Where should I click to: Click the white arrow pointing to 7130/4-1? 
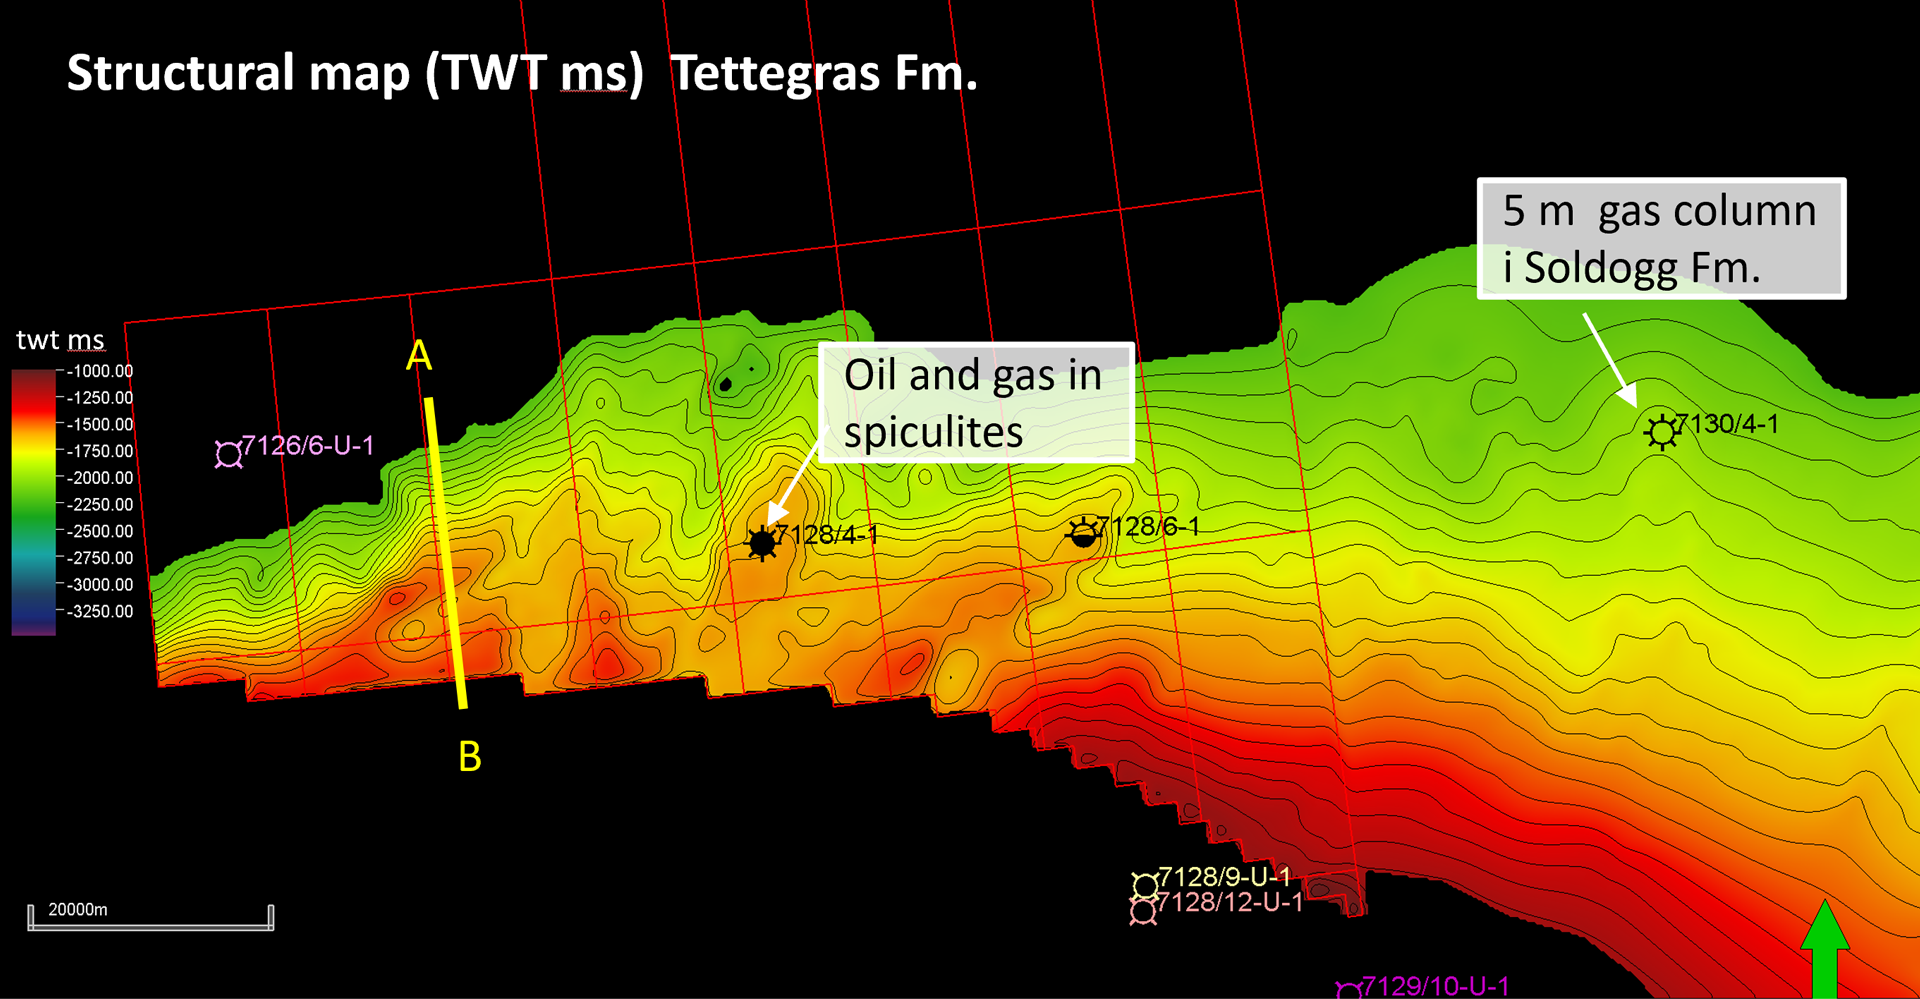click(x=1609, y=359)
